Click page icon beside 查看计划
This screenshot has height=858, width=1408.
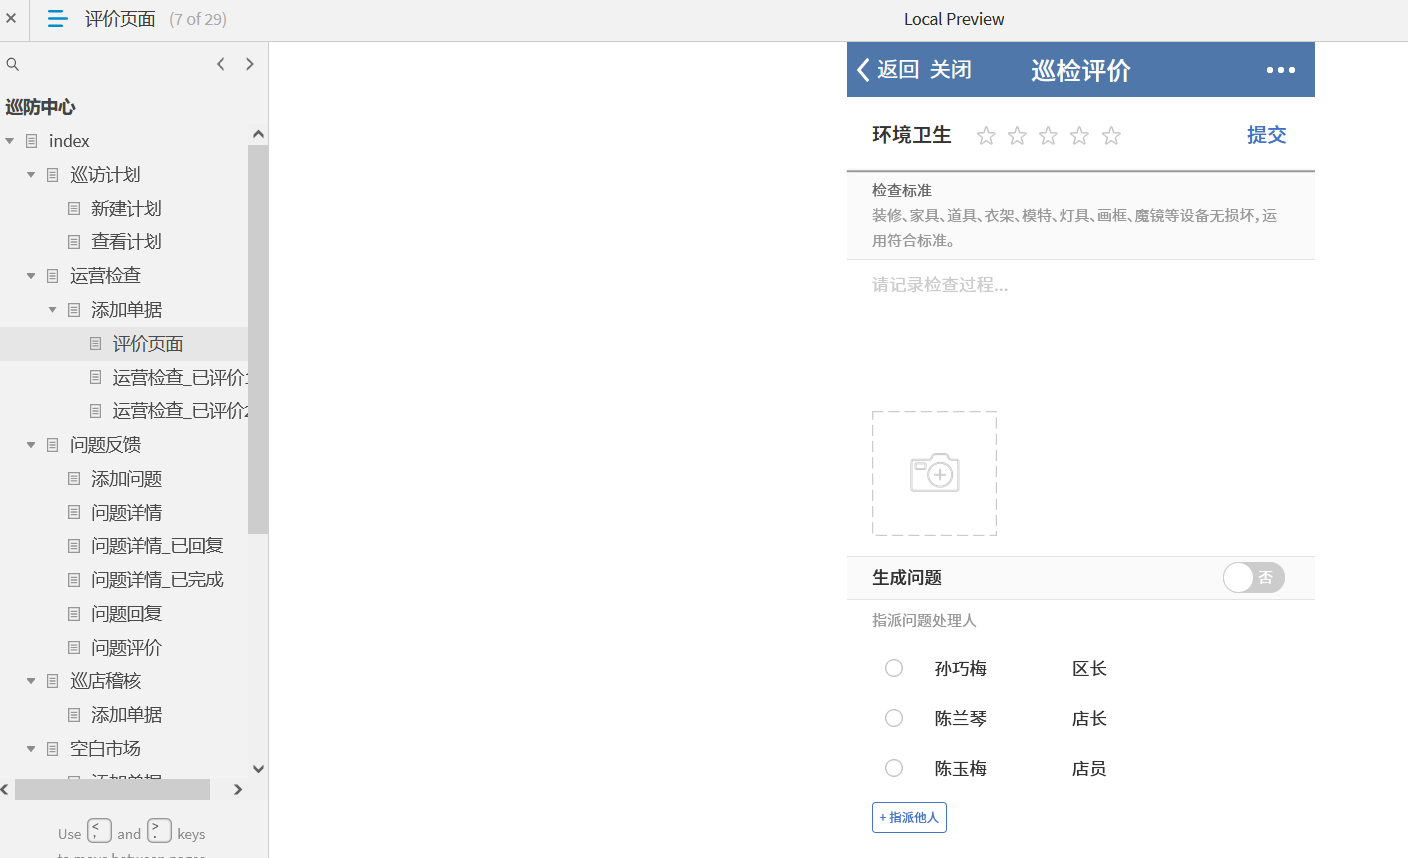tap(74, 242)
